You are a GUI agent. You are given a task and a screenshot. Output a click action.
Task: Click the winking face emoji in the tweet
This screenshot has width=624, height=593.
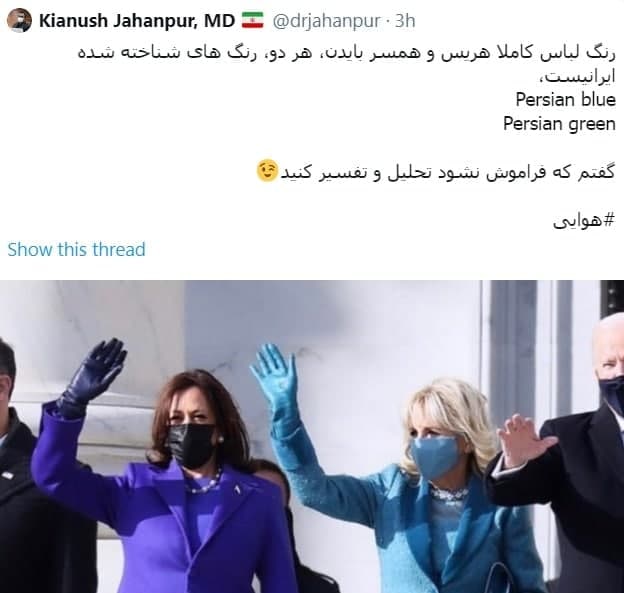pos(267,171)
